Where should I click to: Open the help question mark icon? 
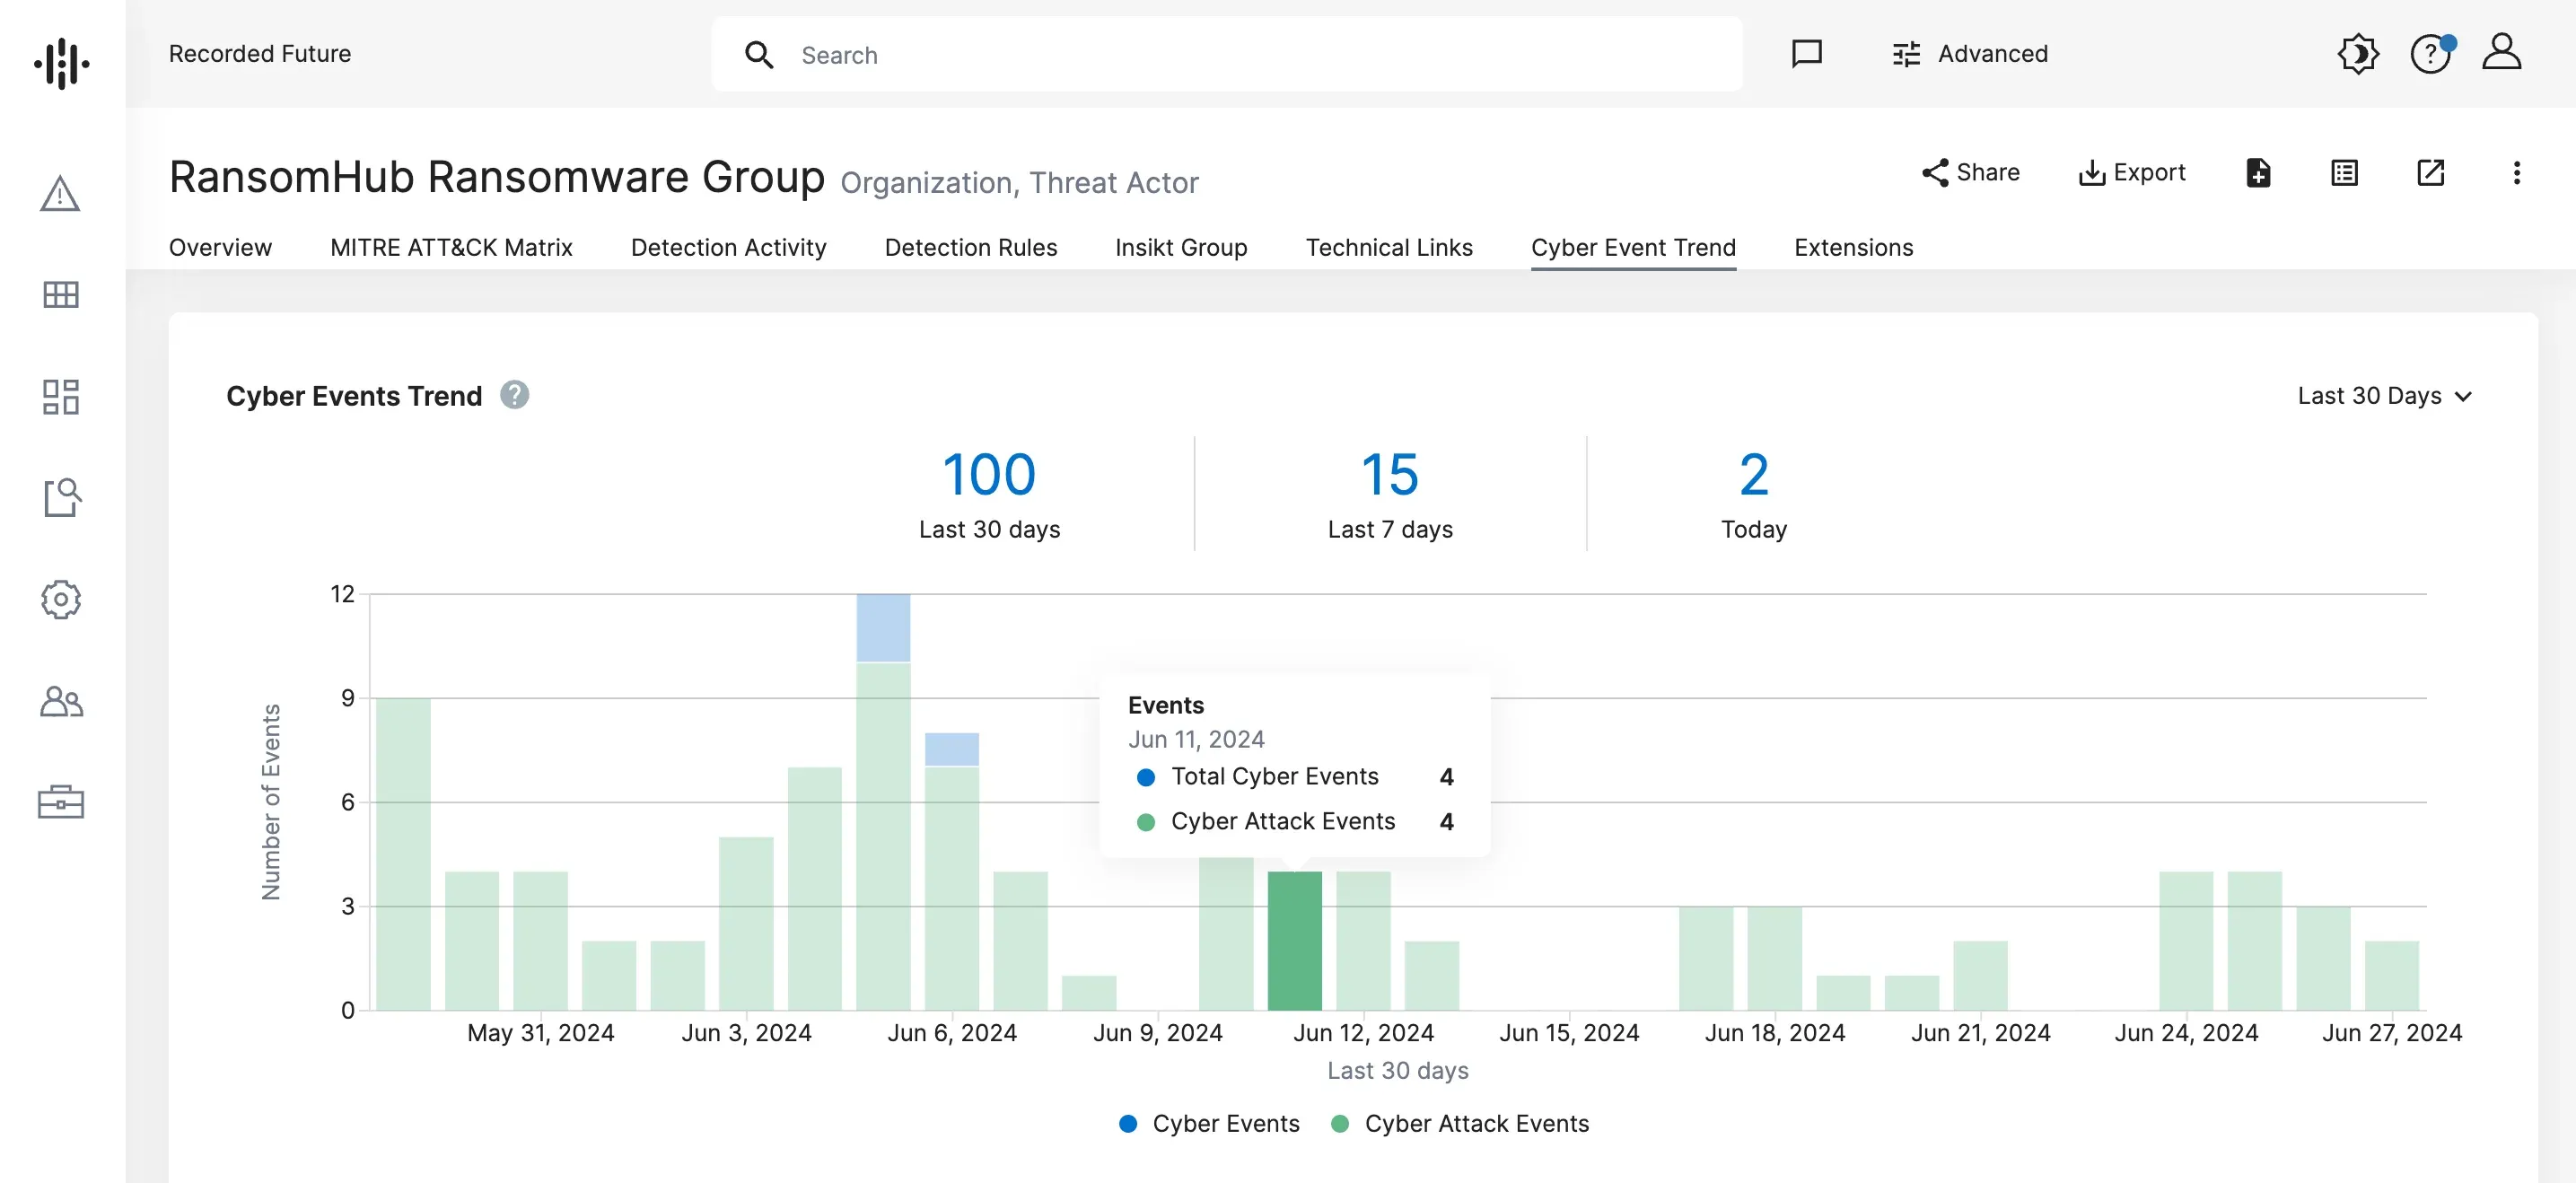(x=2431, y=54)
